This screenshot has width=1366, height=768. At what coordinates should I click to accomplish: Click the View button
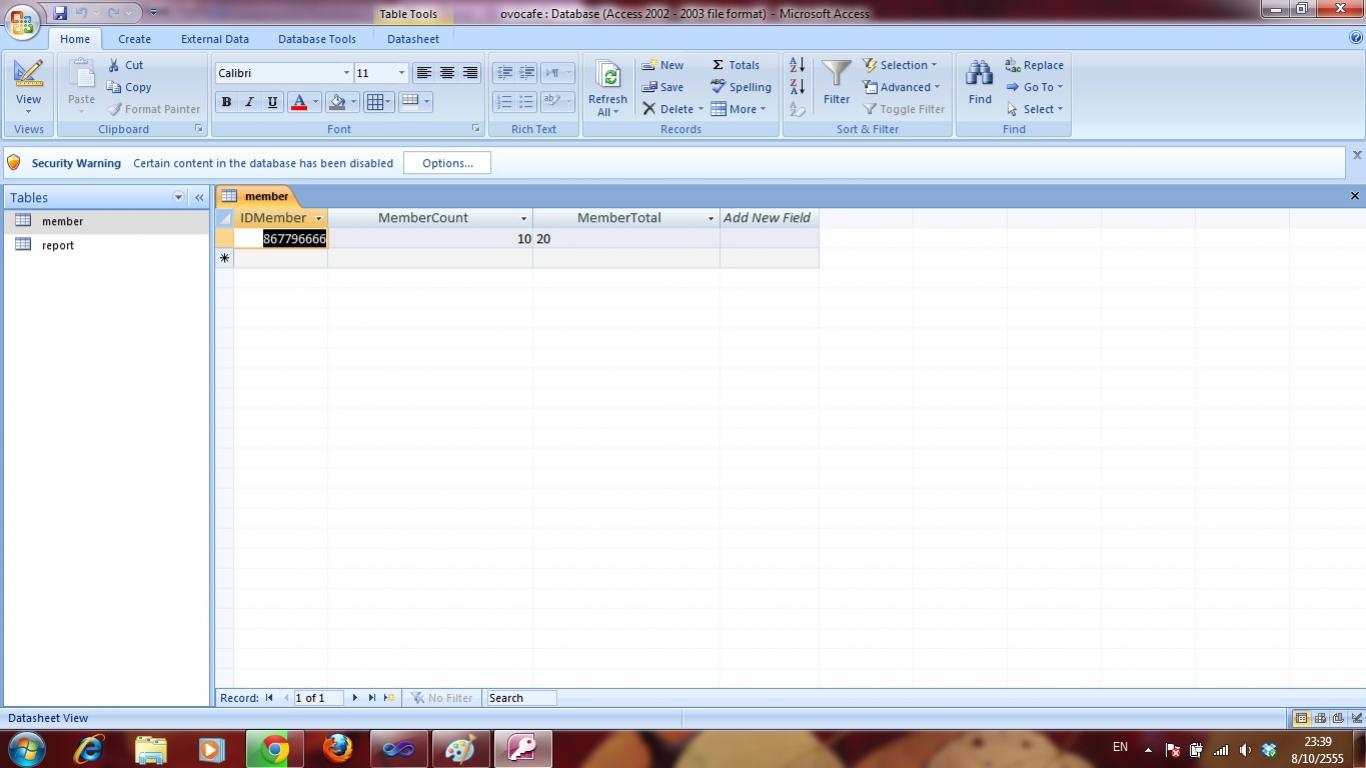click(x=28, y=86)
